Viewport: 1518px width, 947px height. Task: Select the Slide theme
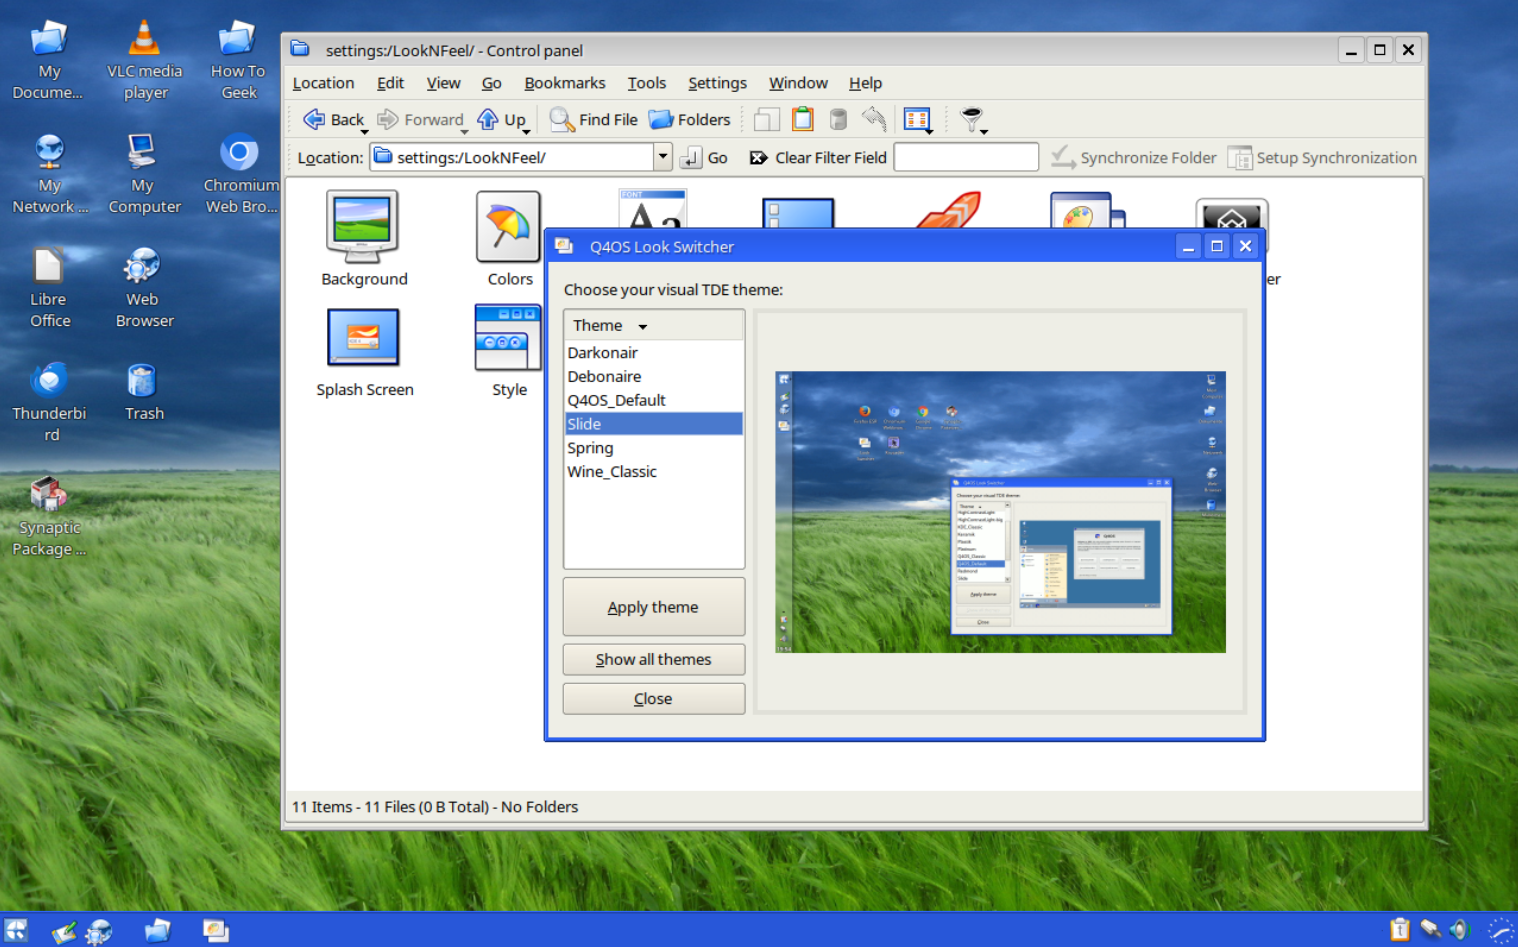coord(654,424)
